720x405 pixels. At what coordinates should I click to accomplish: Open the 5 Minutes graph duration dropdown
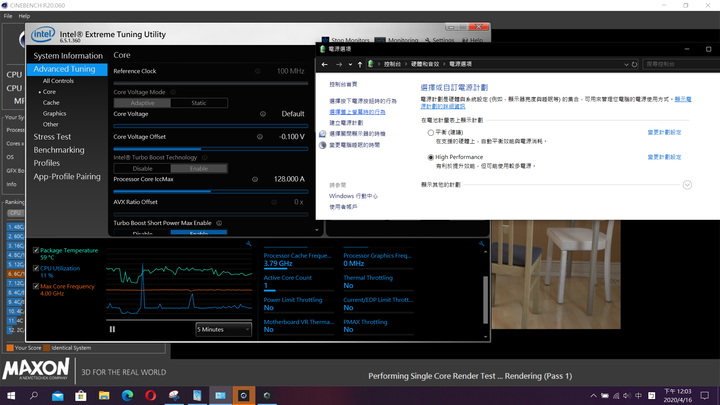pyautogui.click(x=224, y=329)
